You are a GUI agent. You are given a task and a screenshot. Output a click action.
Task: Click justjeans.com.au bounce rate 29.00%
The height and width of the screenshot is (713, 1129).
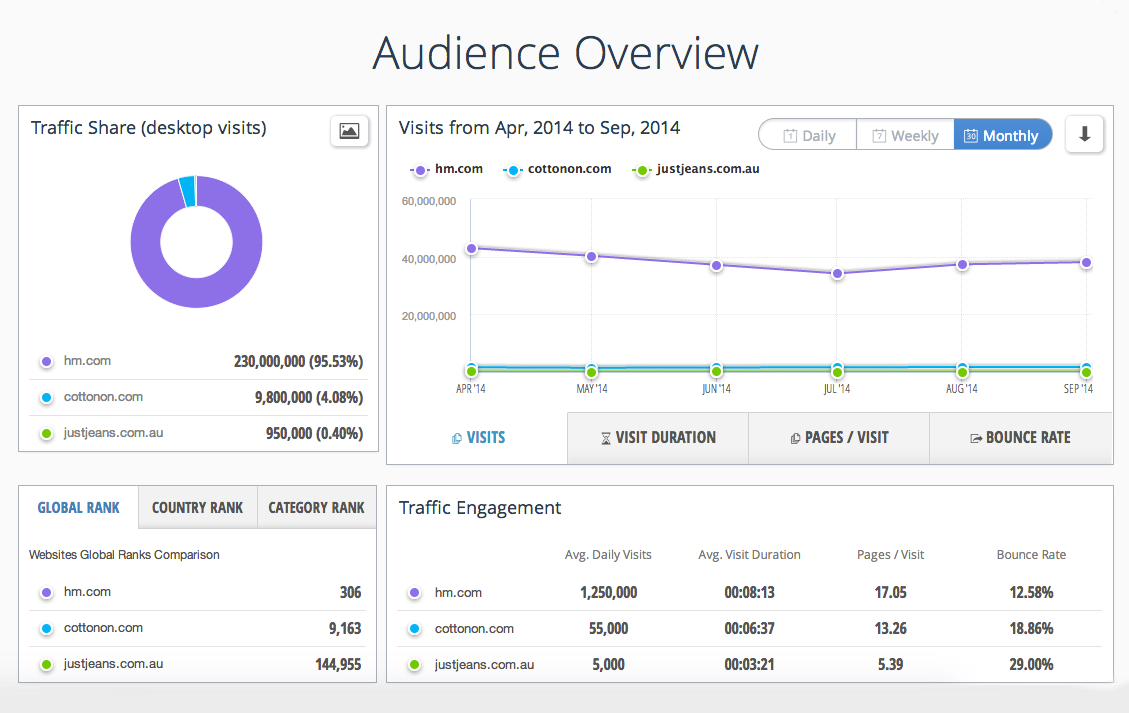tap(1031, 665)
